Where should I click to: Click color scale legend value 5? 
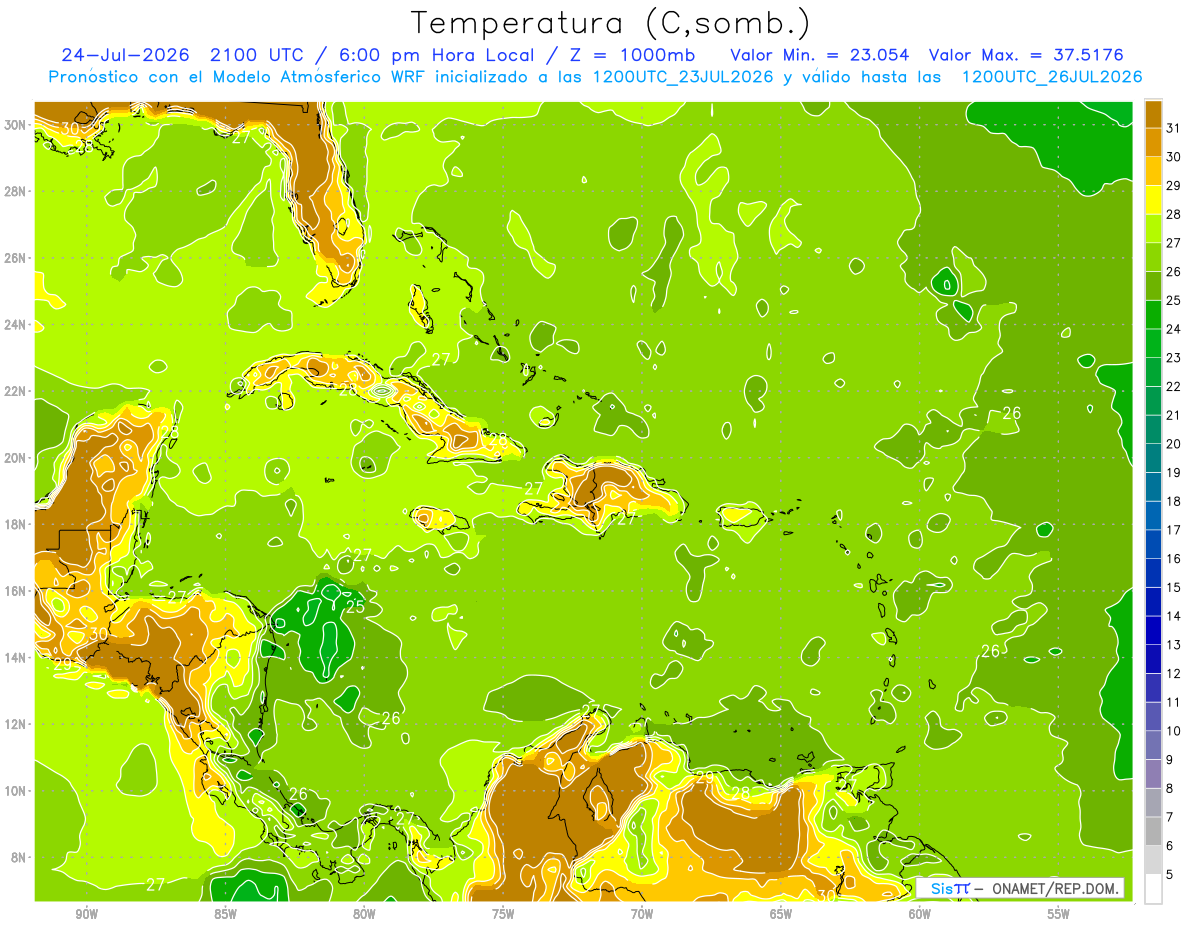pyautogui.click(x=1169, y=874)
